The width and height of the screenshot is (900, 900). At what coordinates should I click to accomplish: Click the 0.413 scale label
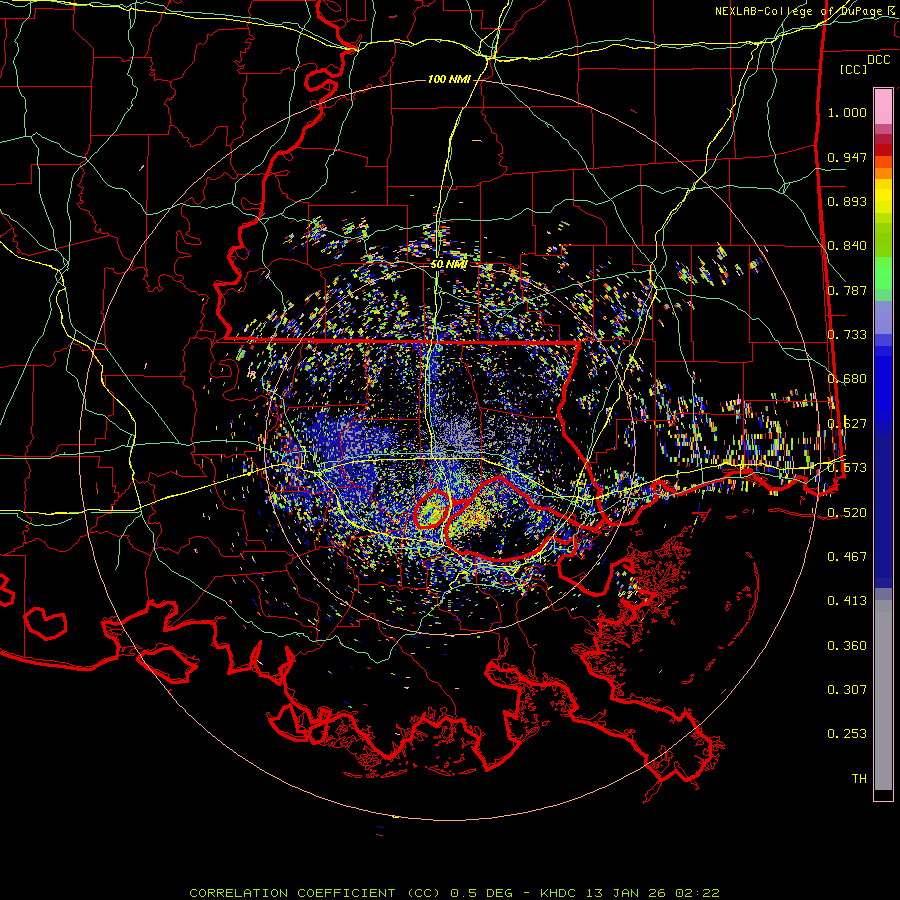pyautogui.click(x=847, y=600)
